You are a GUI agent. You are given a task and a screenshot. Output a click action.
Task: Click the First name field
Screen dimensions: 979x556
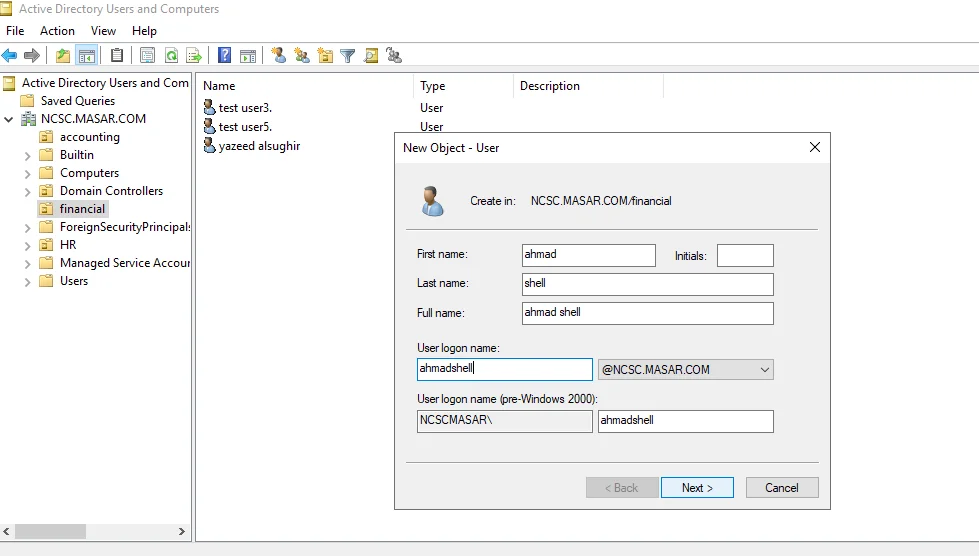tap(589, 255)
